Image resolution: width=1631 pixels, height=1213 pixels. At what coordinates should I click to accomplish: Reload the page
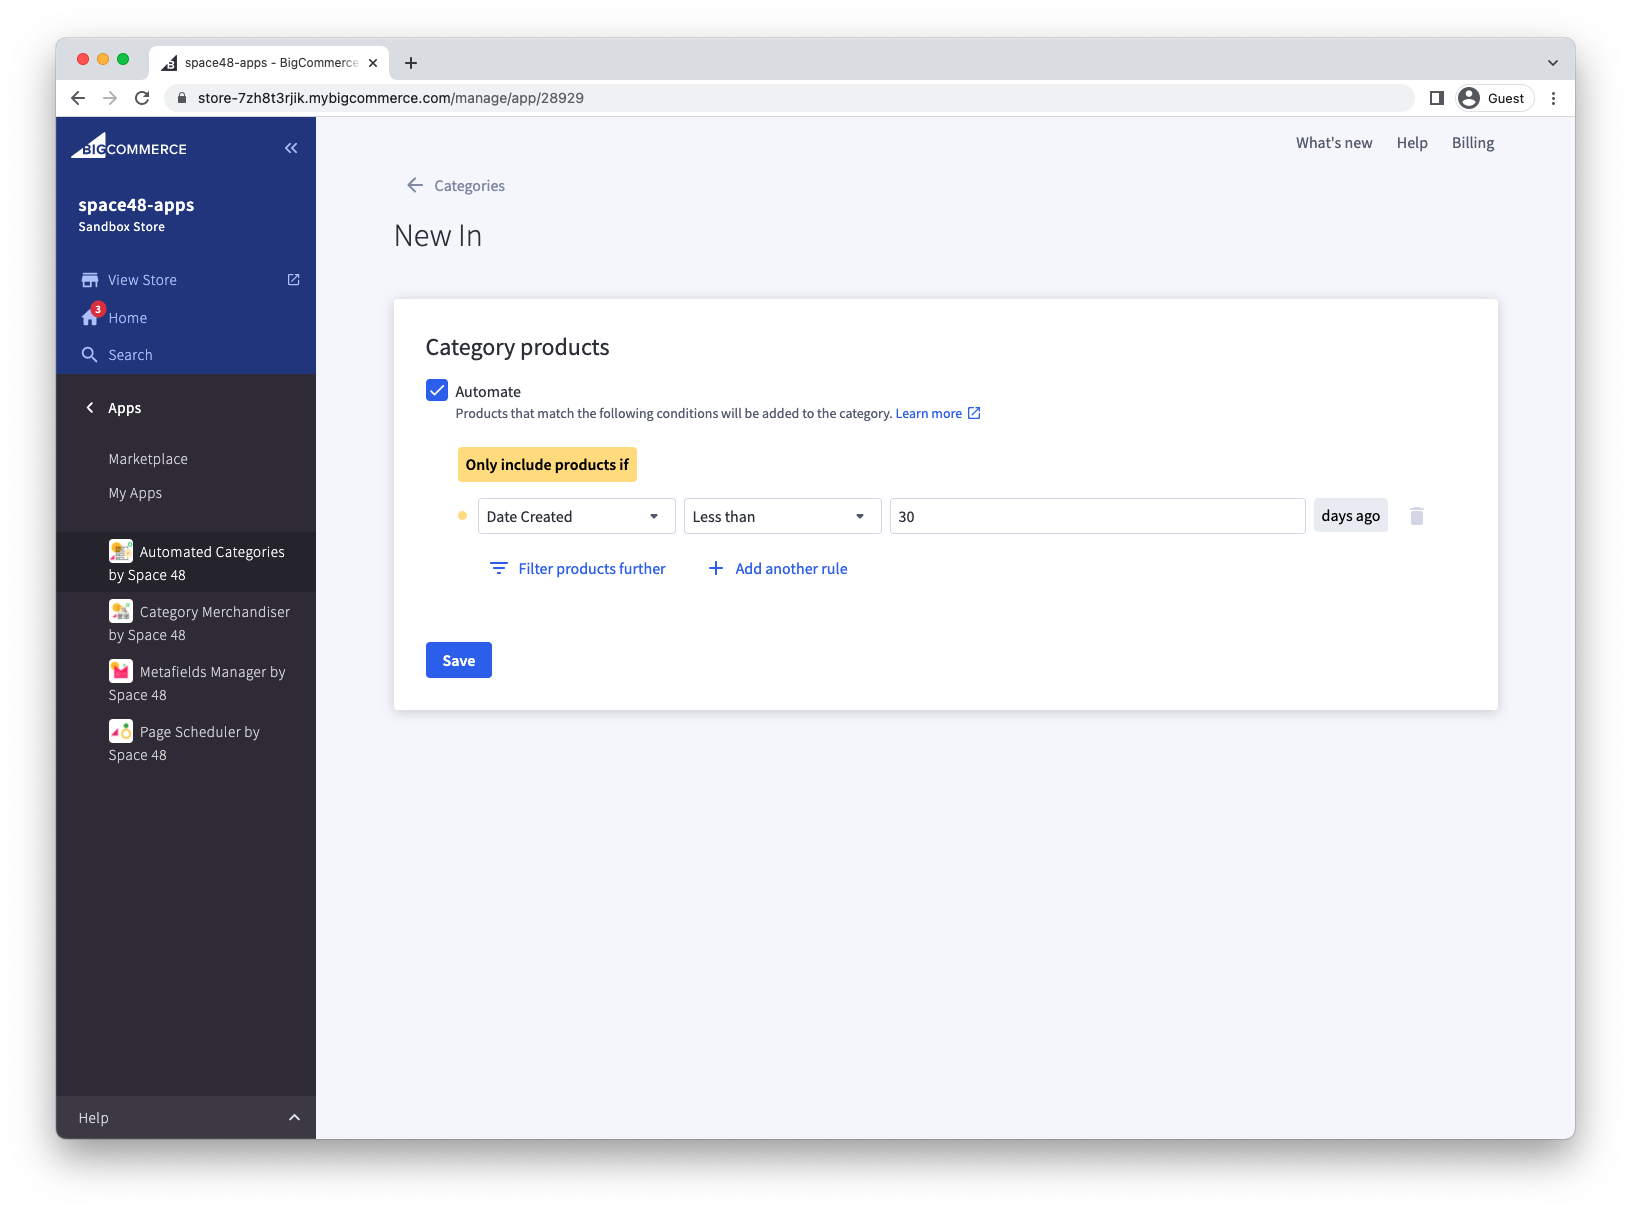pyautogui.click(x=142, y=98)
